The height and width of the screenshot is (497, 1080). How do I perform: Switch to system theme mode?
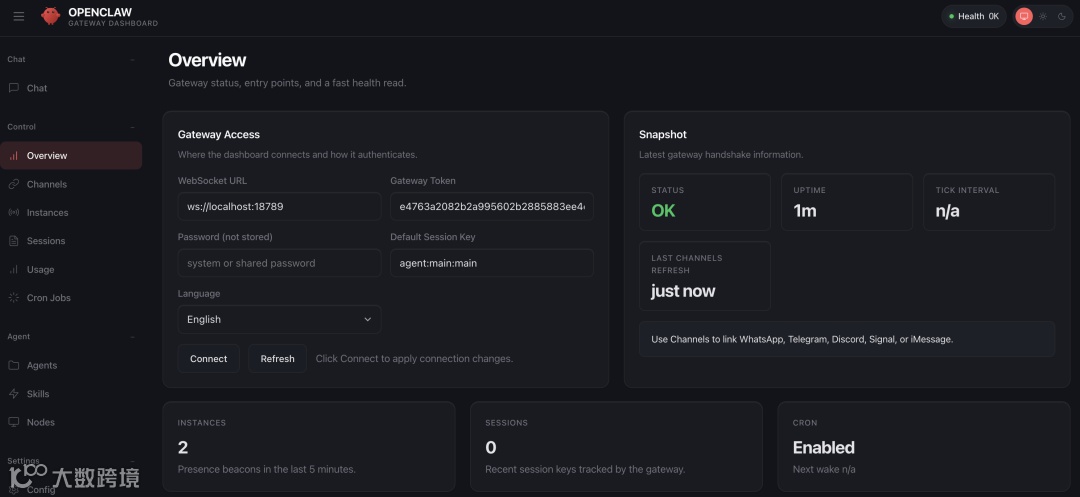(x=1023, y=16)
